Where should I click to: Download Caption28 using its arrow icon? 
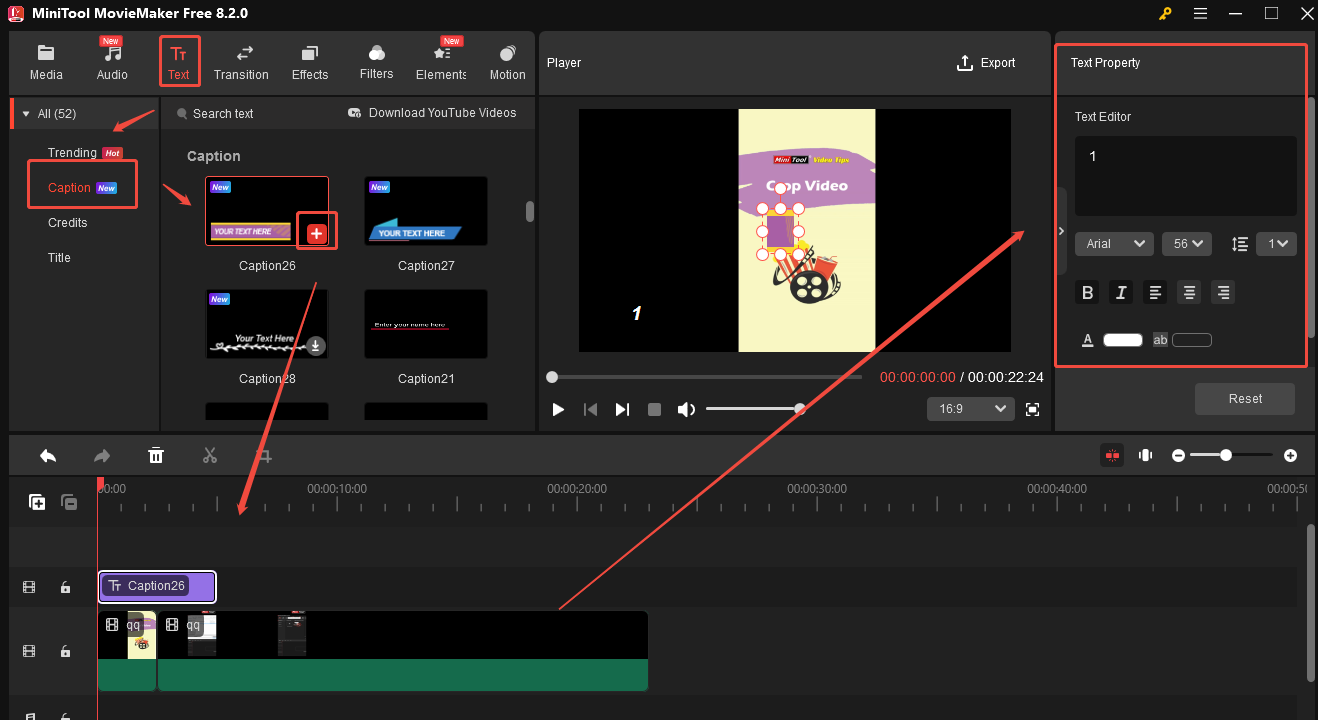[x=316, y=346]
